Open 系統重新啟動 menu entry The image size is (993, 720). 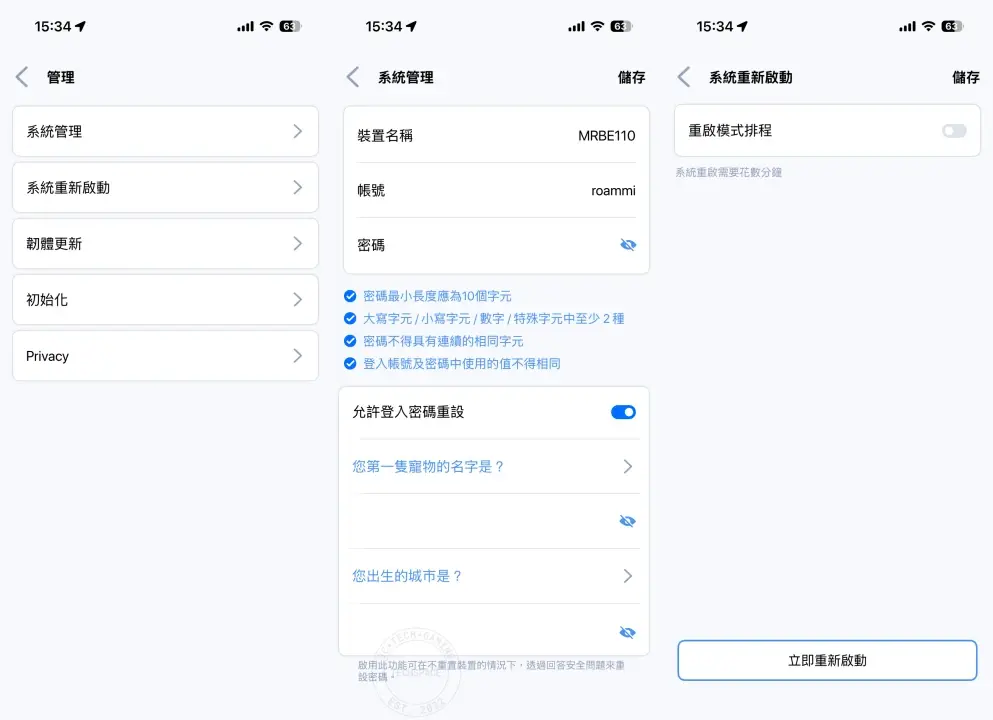165,187
